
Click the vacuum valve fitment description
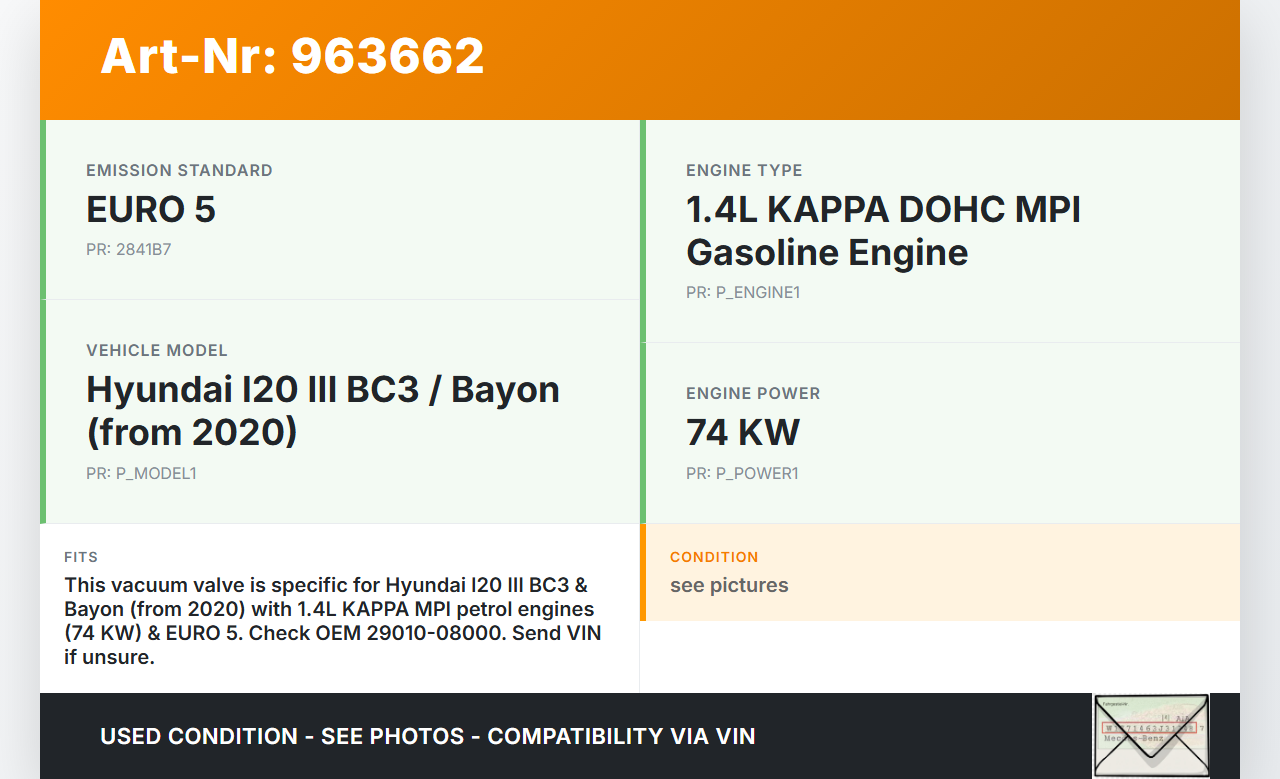coord(333,620)
